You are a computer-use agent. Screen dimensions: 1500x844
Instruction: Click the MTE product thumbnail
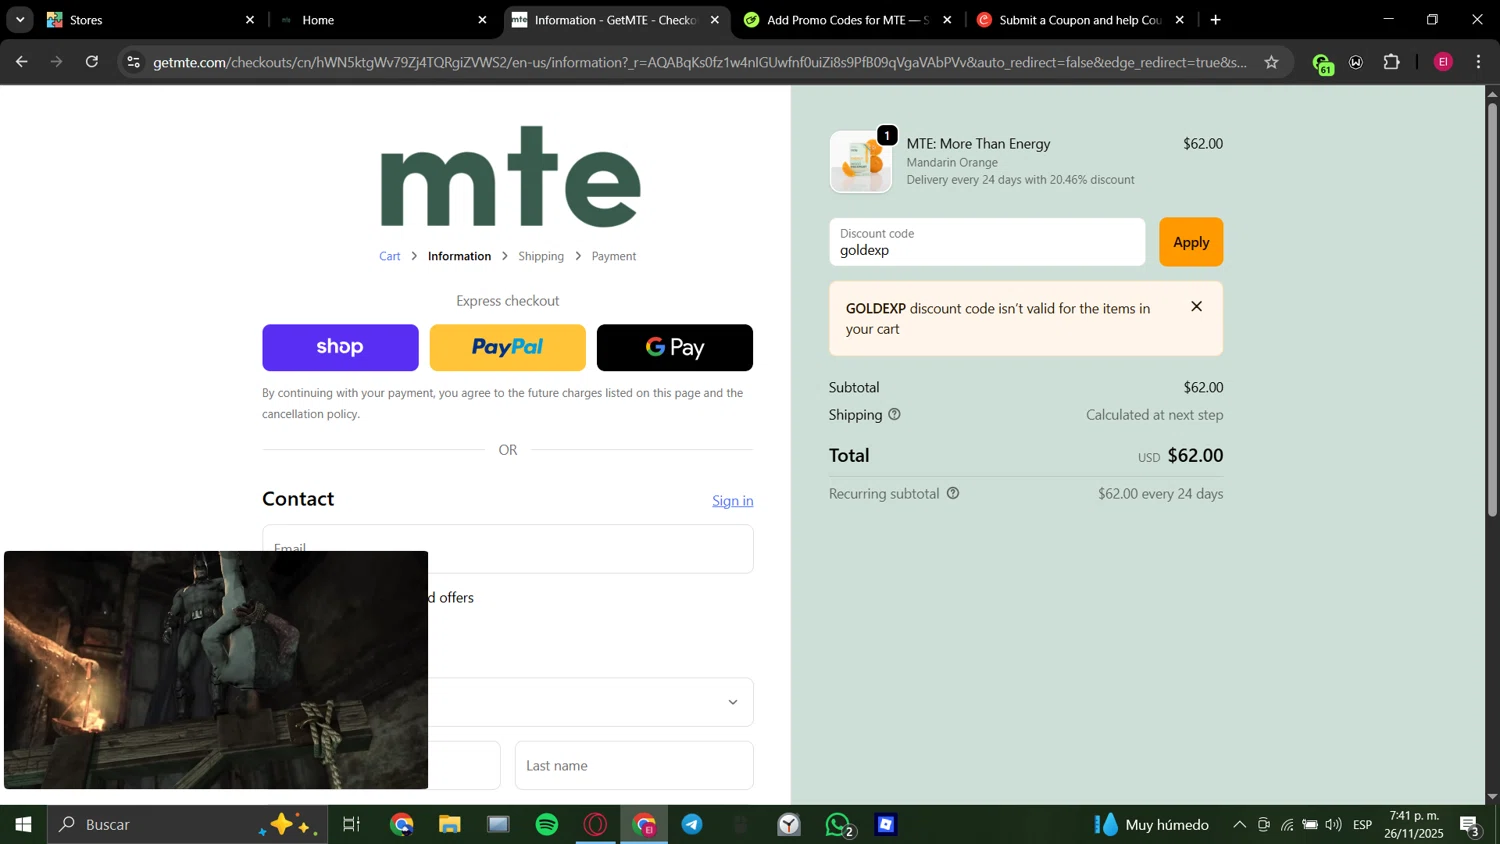[860, 161]
